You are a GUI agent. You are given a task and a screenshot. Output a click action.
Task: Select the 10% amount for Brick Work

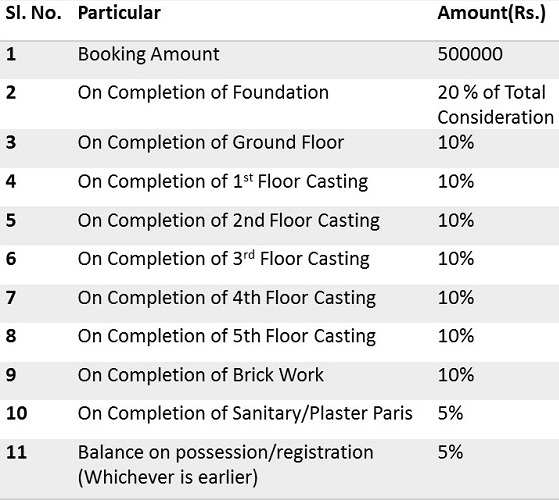[x=456, y=375]
